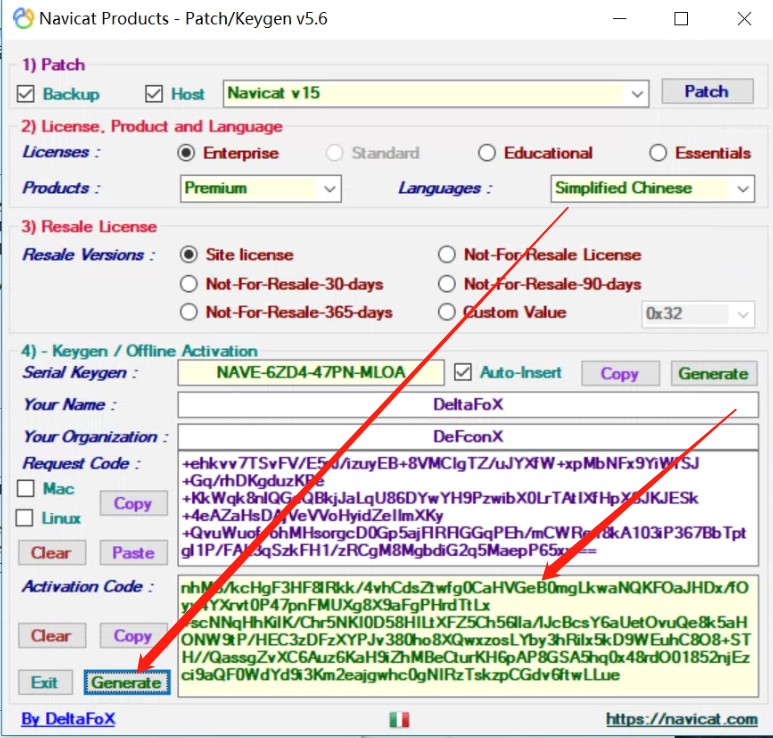Open the By DeltaFoX link
Image resolution: width=773 pixels, height=738 pixels.
(x=68, y=719)
